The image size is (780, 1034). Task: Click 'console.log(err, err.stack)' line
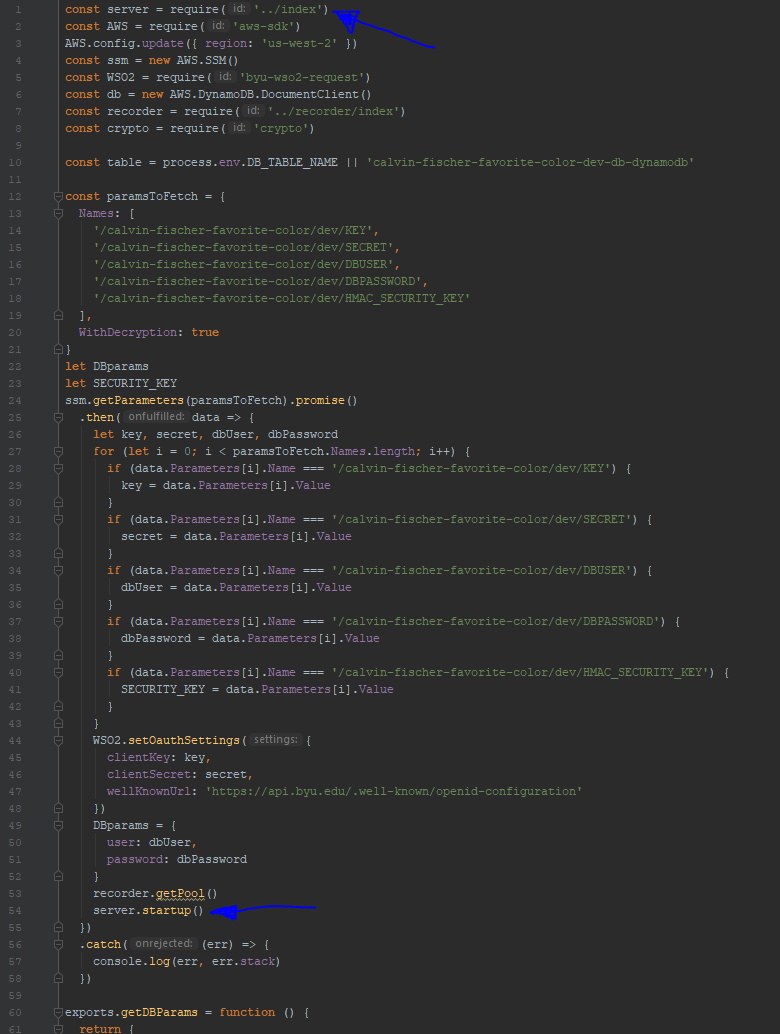point(187,962)
